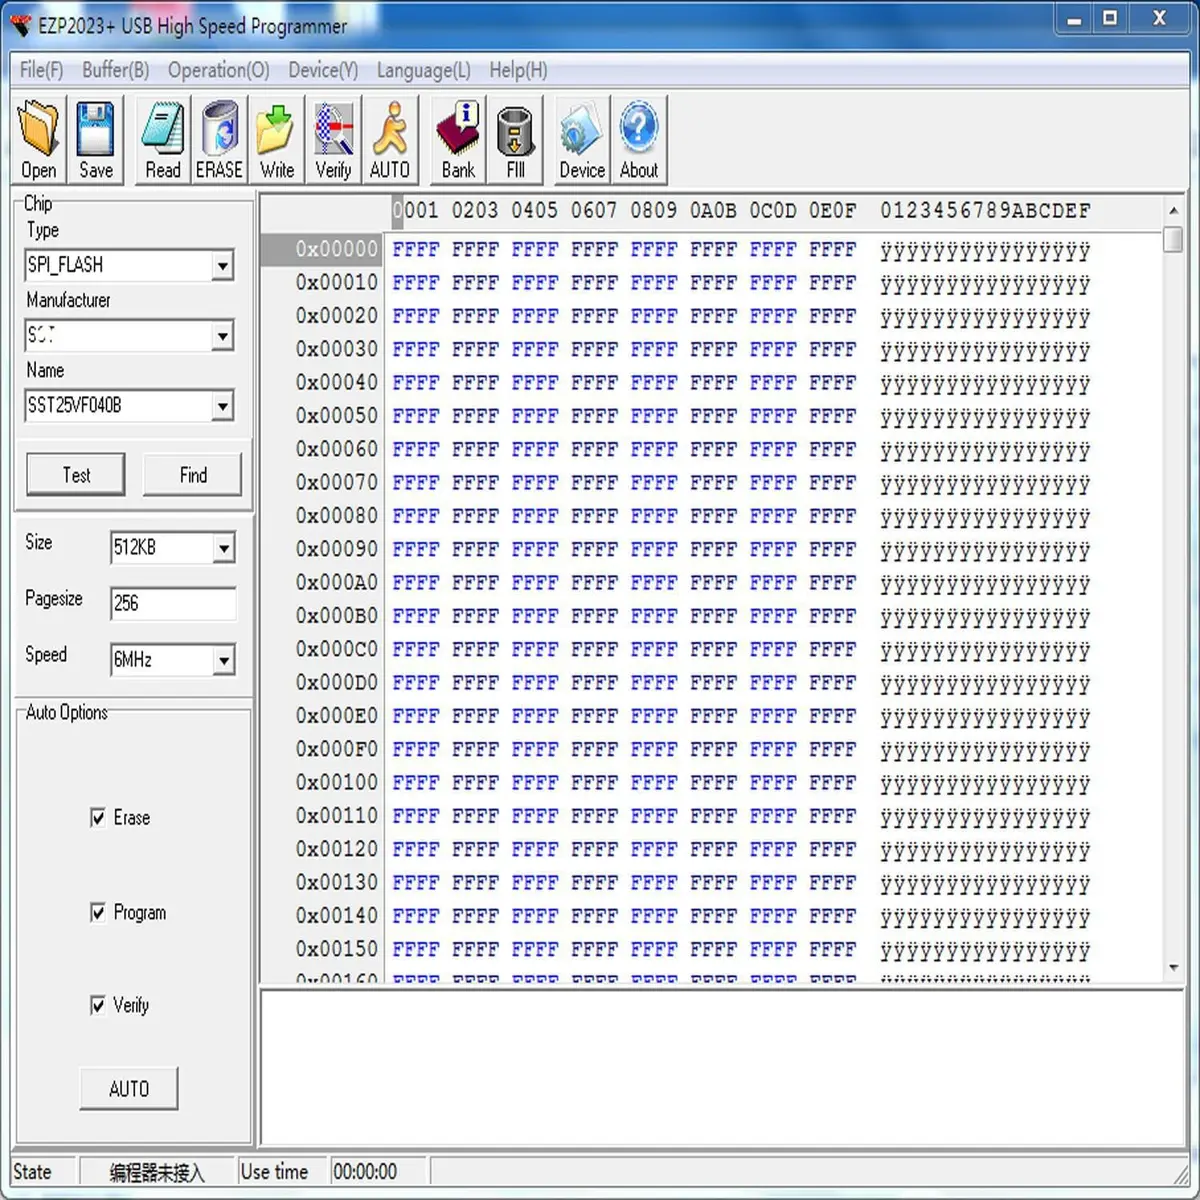Image resolution: width=1200 pixels, height=1200 pixels.
Task: Click the hex view scrollbar thumb
Action: (1173, 240)
